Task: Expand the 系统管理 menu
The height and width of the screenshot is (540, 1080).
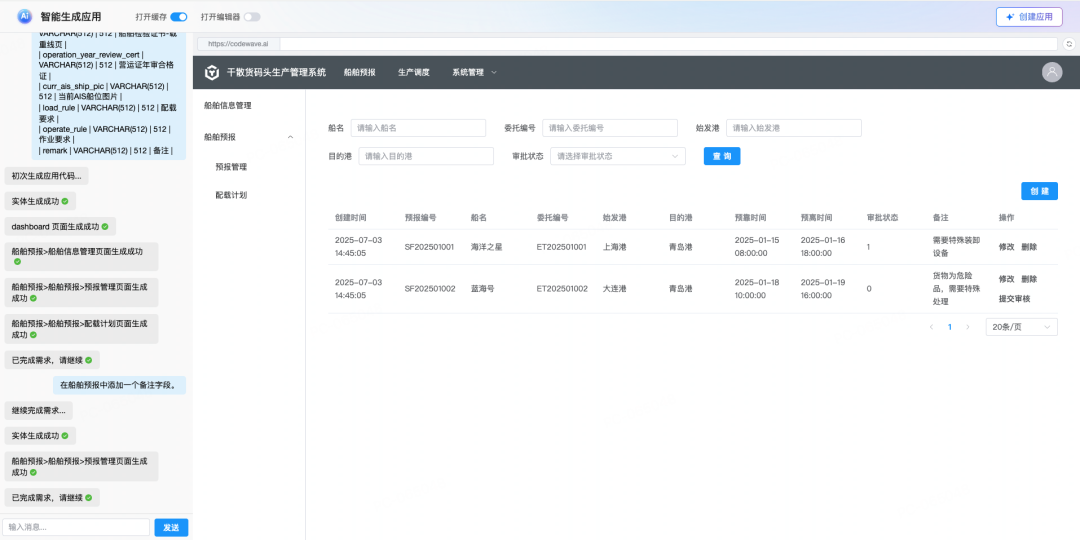Action: tap(475, 72)
